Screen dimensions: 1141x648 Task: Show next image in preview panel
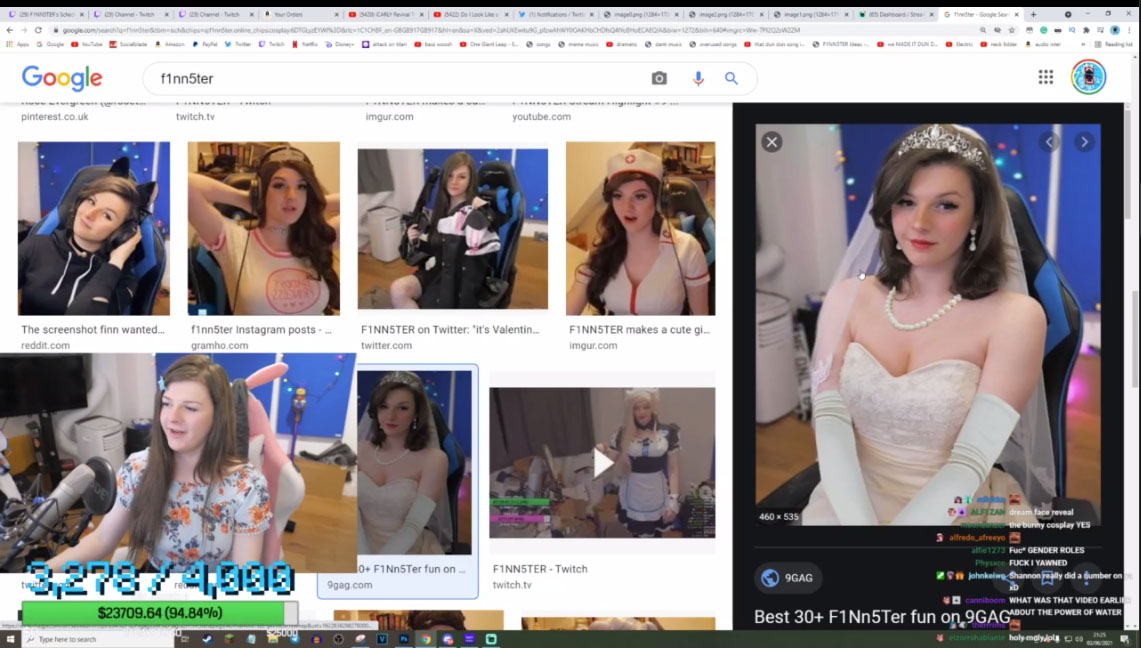click(x=1084, y=142)
